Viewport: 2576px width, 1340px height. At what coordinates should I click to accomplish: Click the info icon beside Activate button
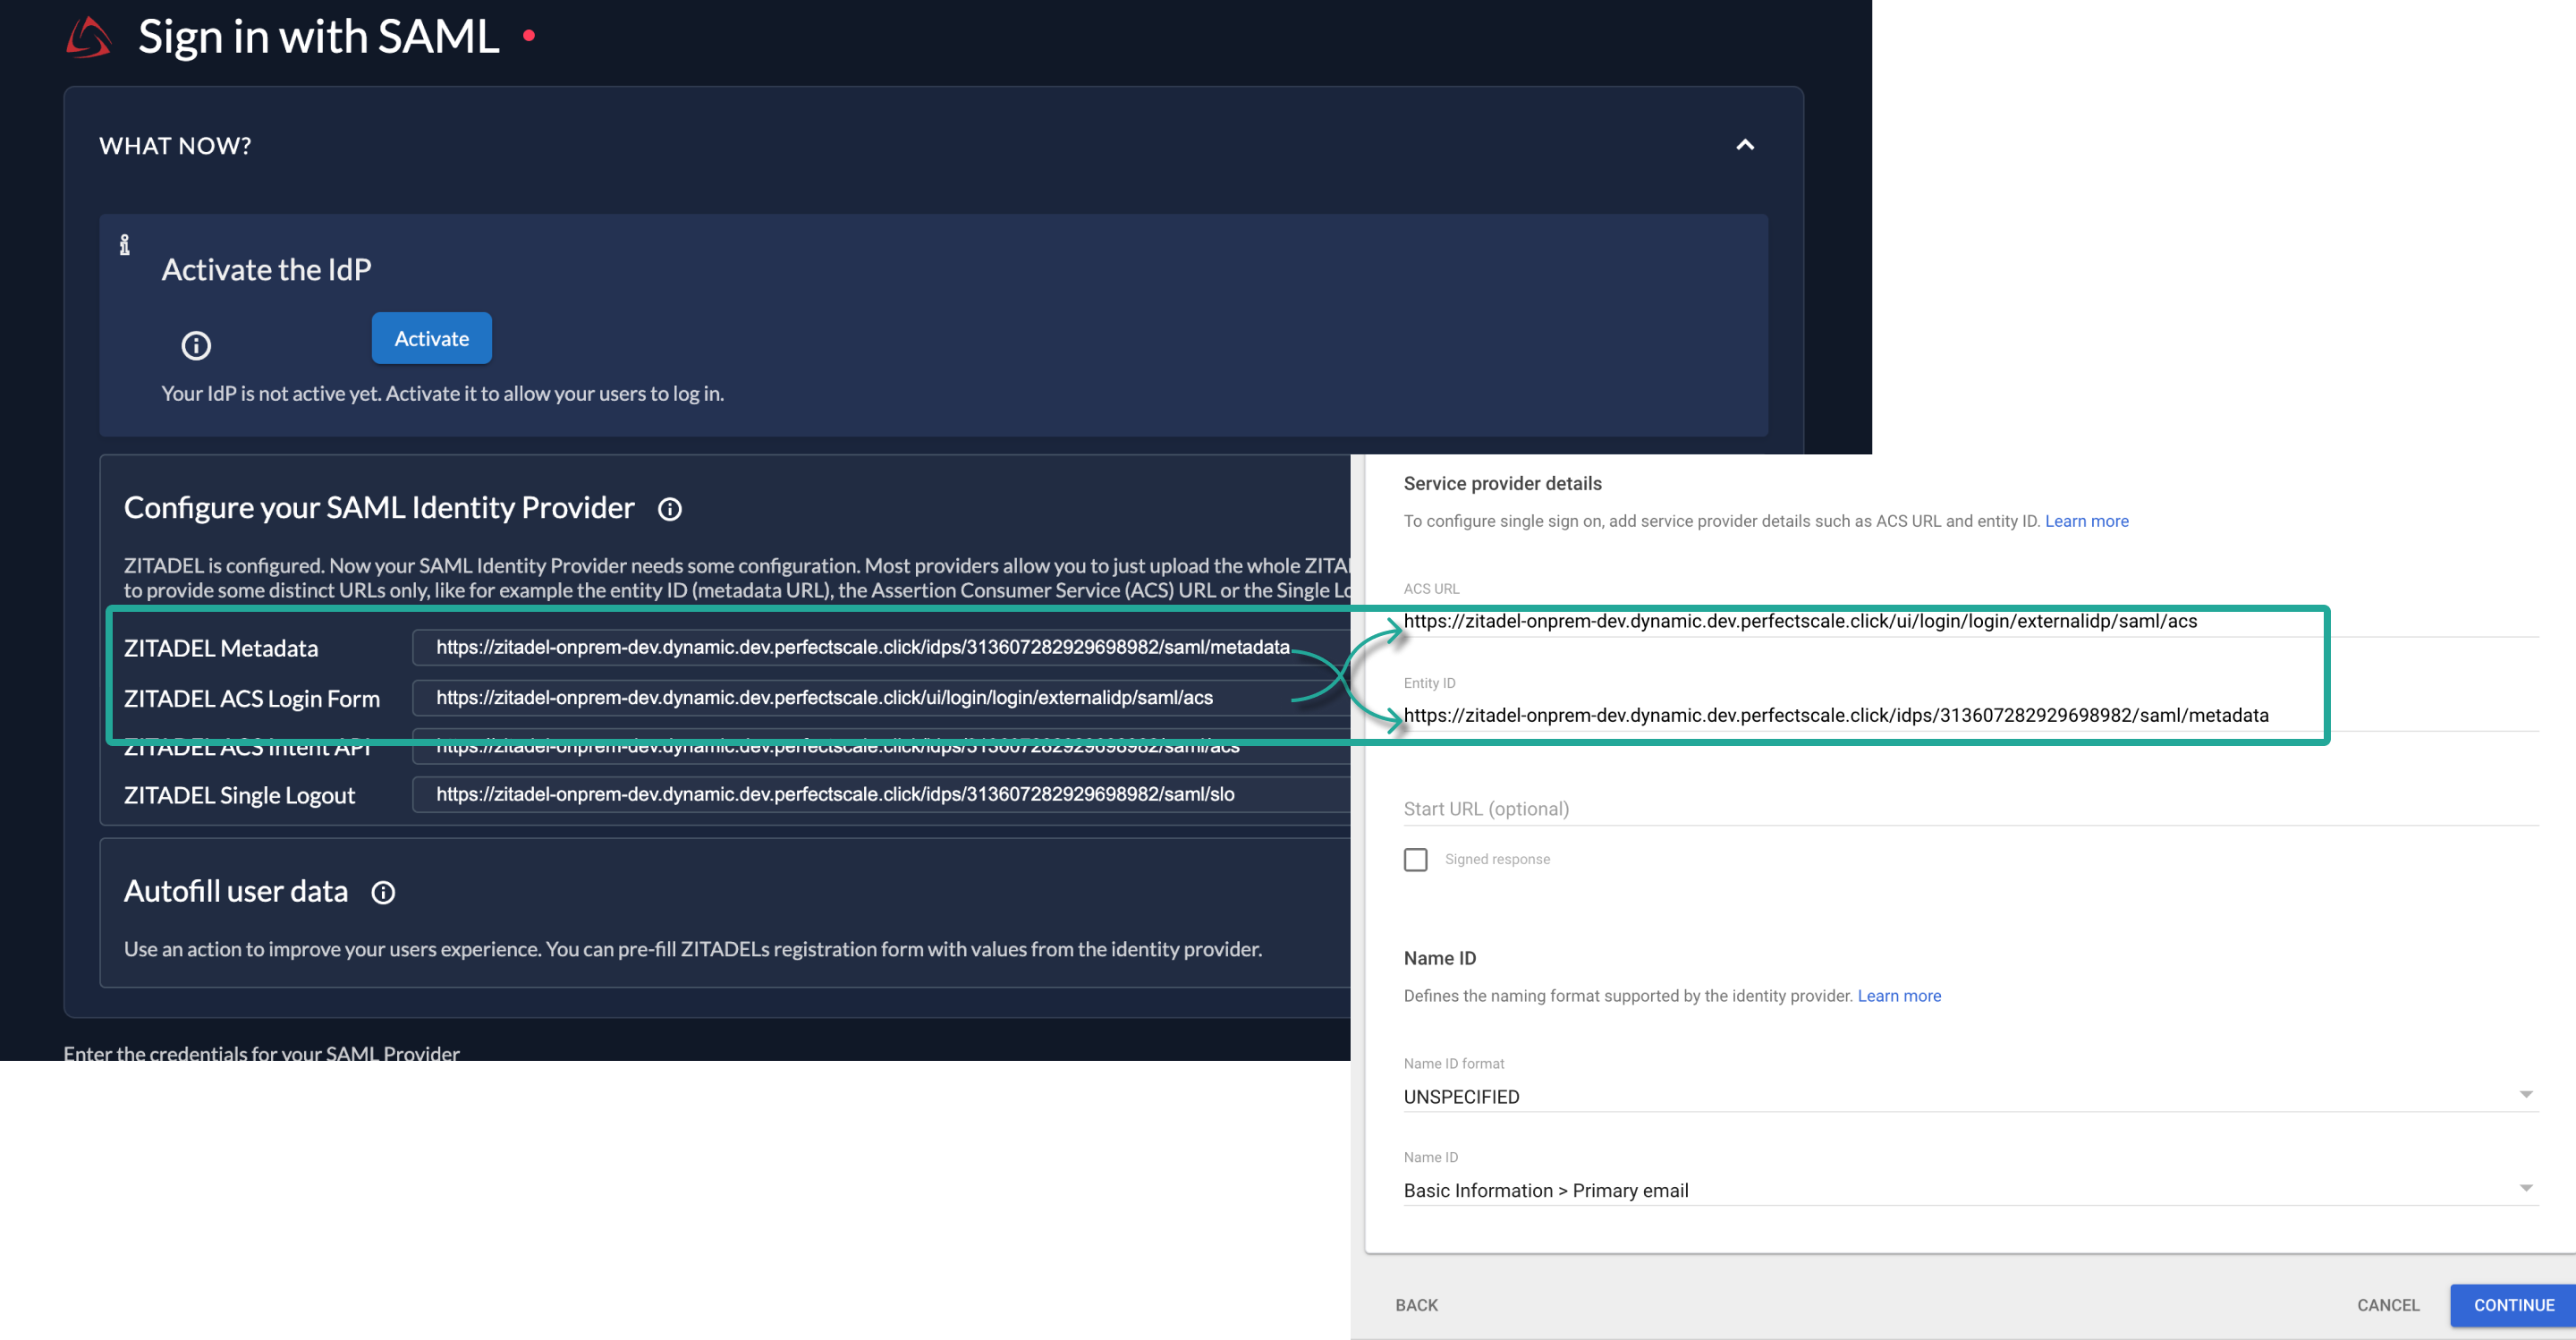click(x=196, y=345)
